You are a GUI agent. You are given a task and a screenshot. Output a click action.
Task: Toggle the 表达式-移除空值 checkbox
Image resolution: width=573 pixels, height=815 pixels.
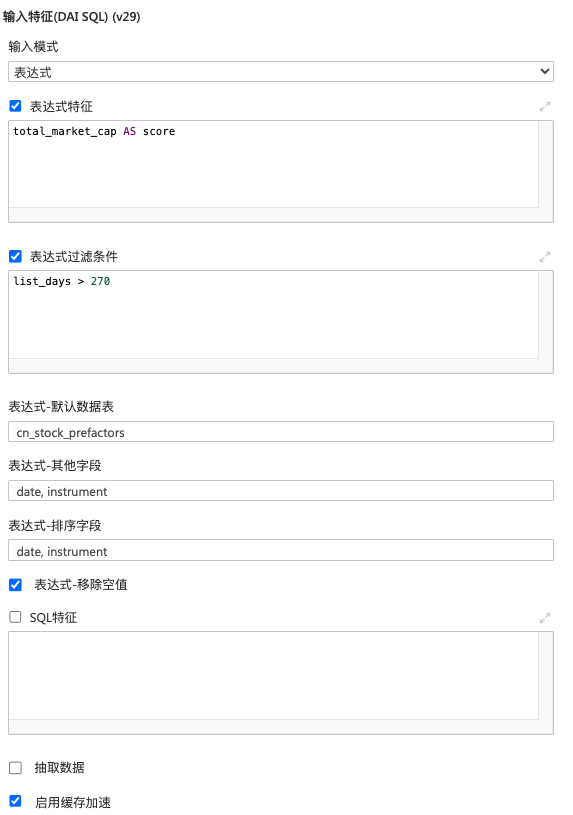16,585
